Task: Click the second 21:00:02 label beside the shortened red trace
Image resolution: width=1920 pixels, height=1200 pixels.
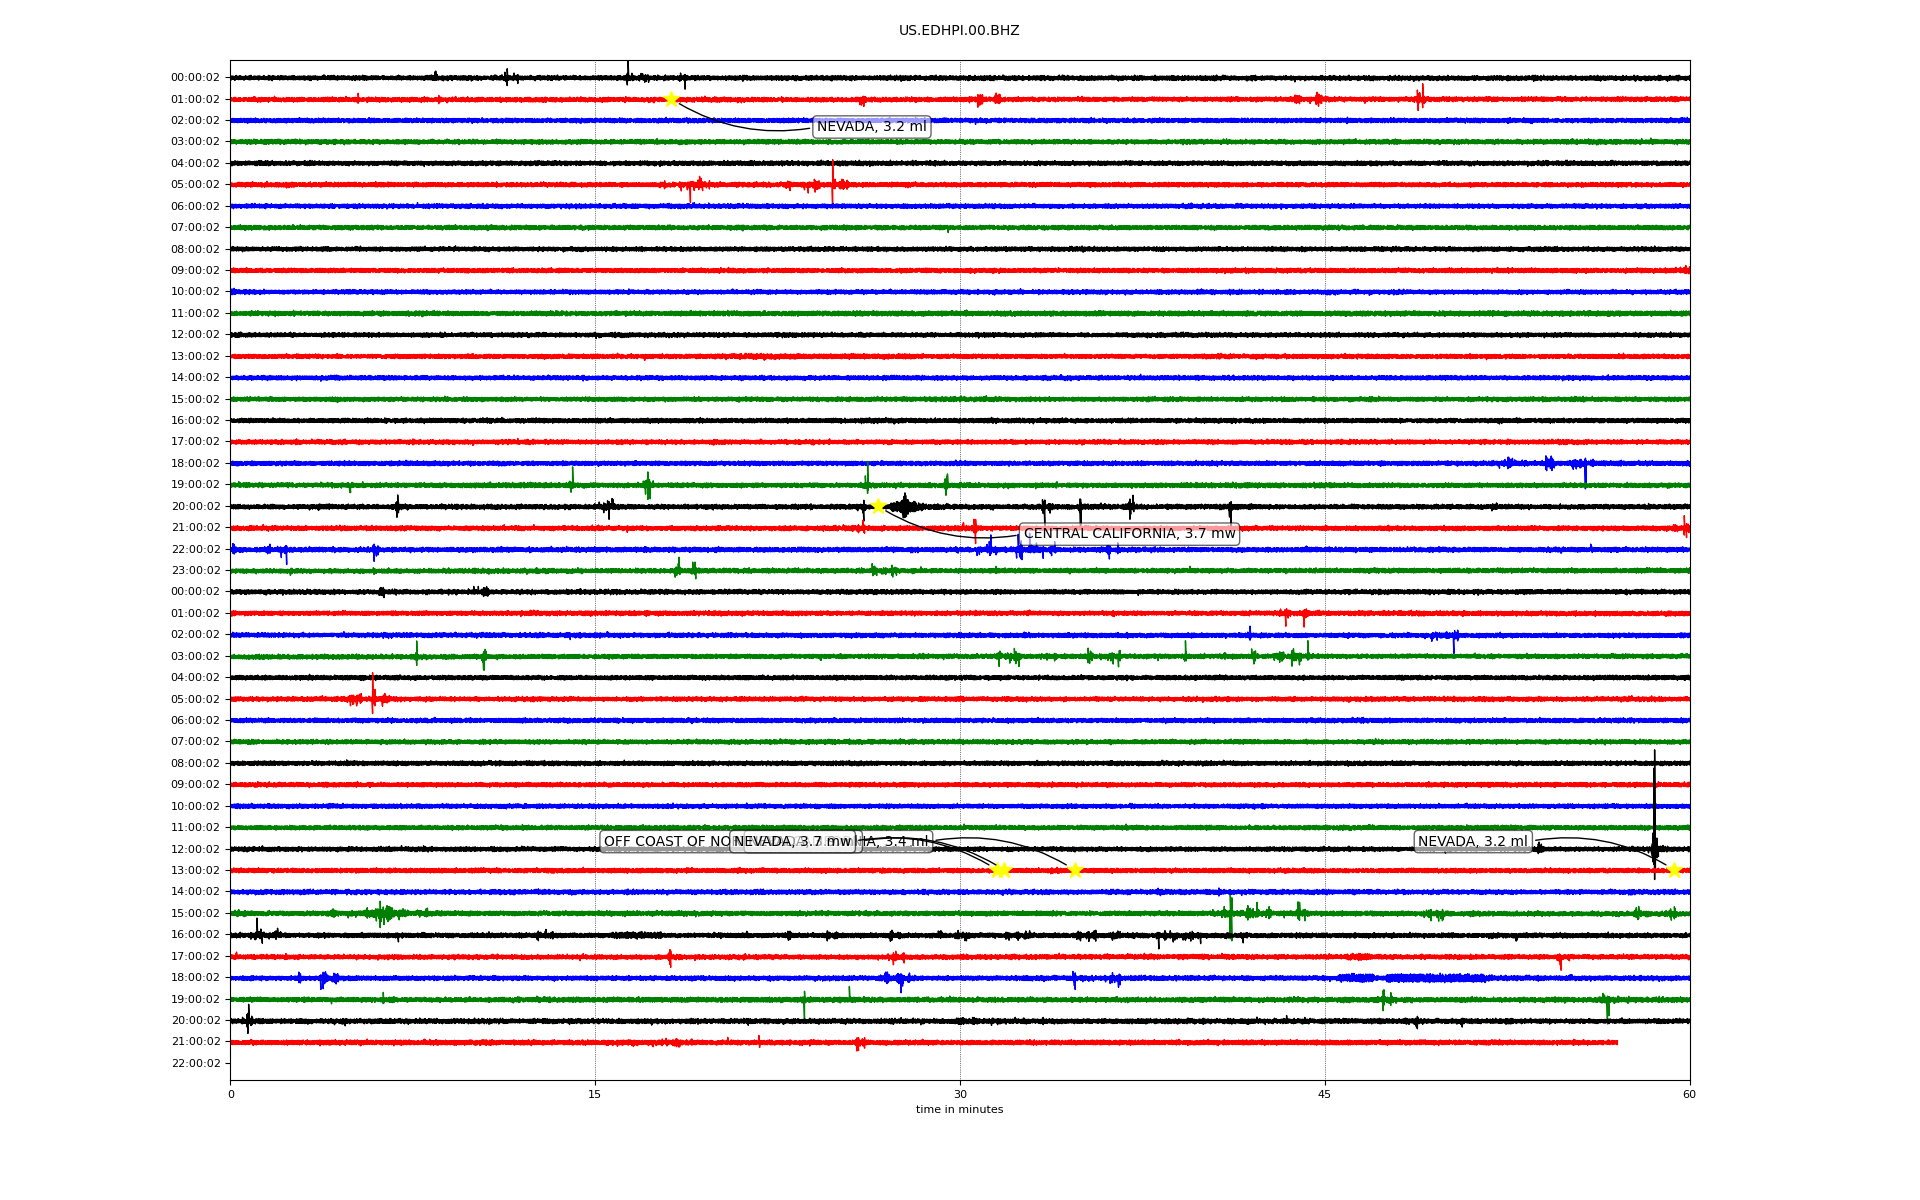Action: (x=195, y=1042)
